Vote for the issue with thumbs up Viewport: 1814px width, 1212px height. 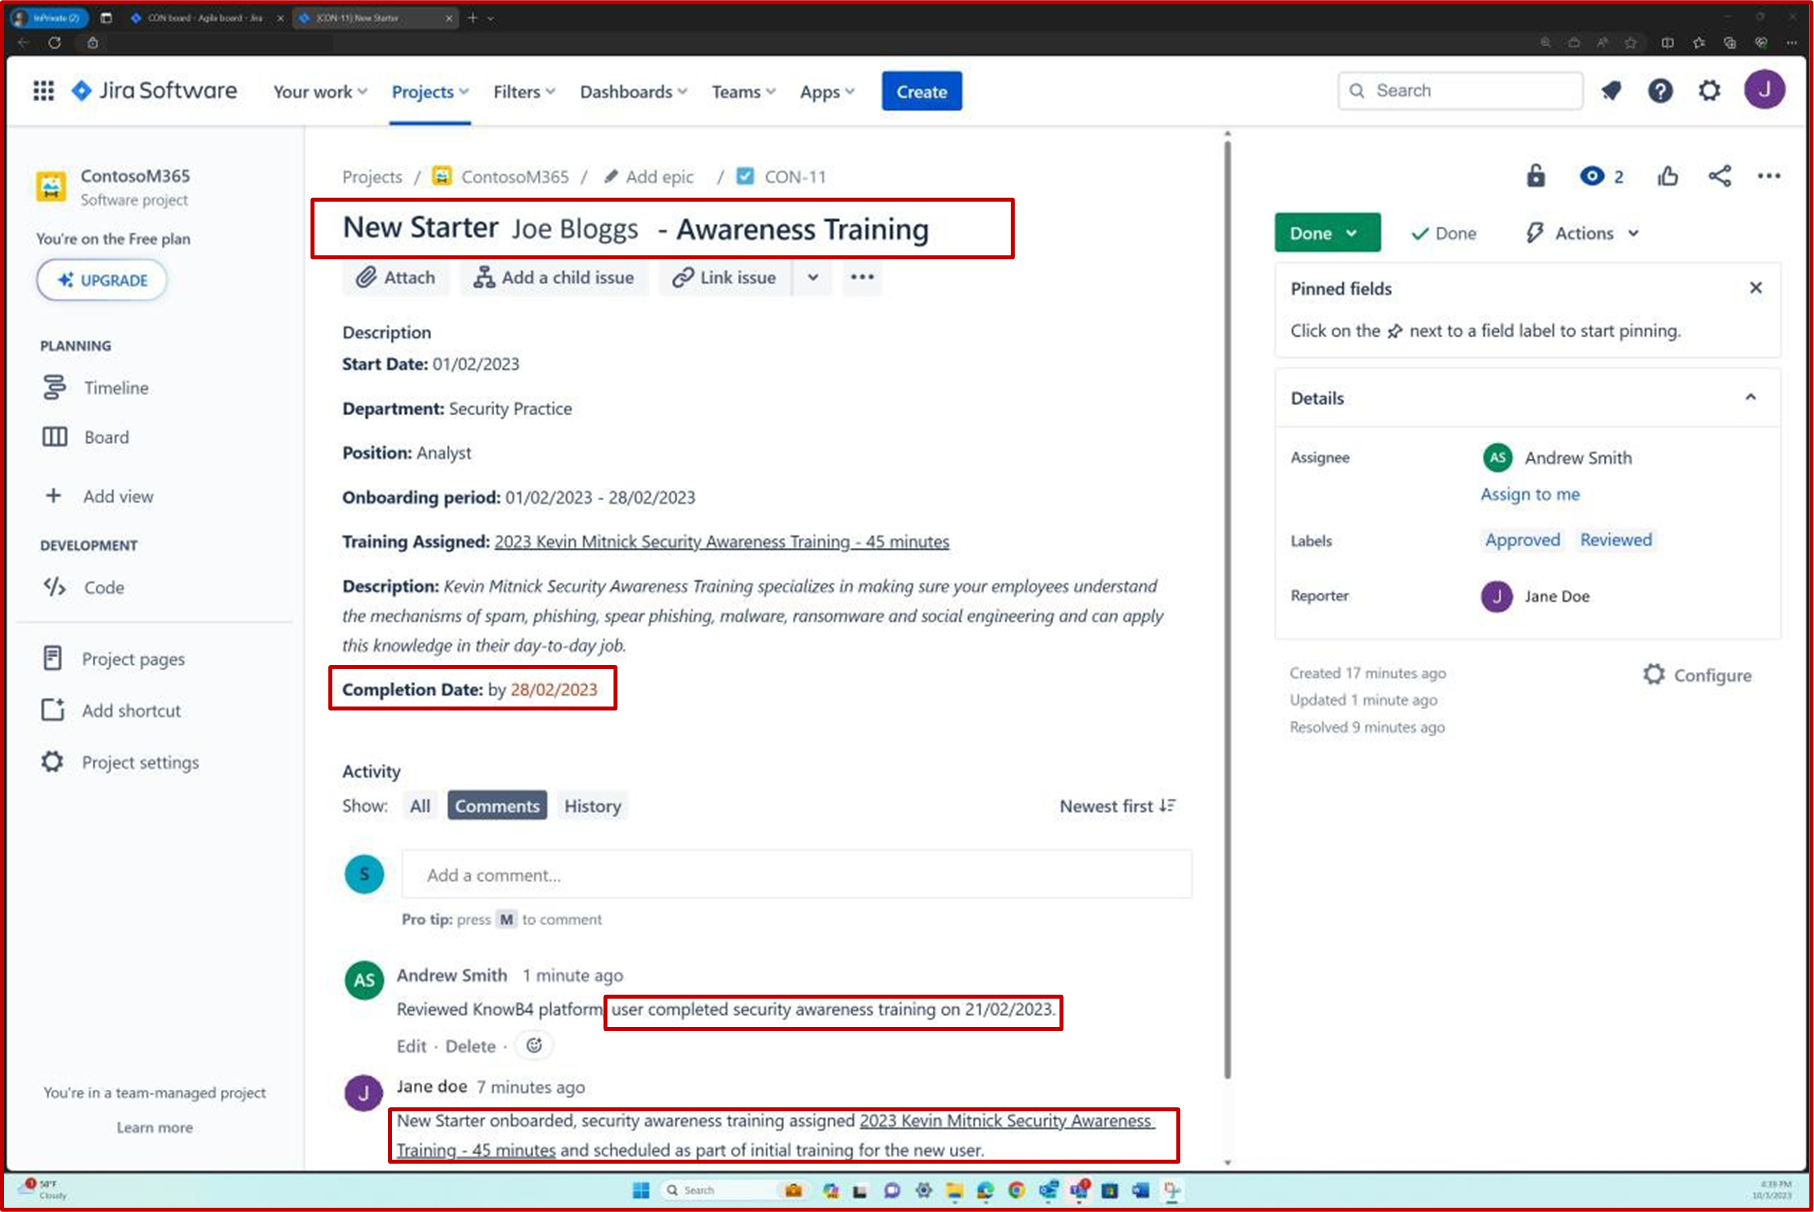coord(1667,176)
